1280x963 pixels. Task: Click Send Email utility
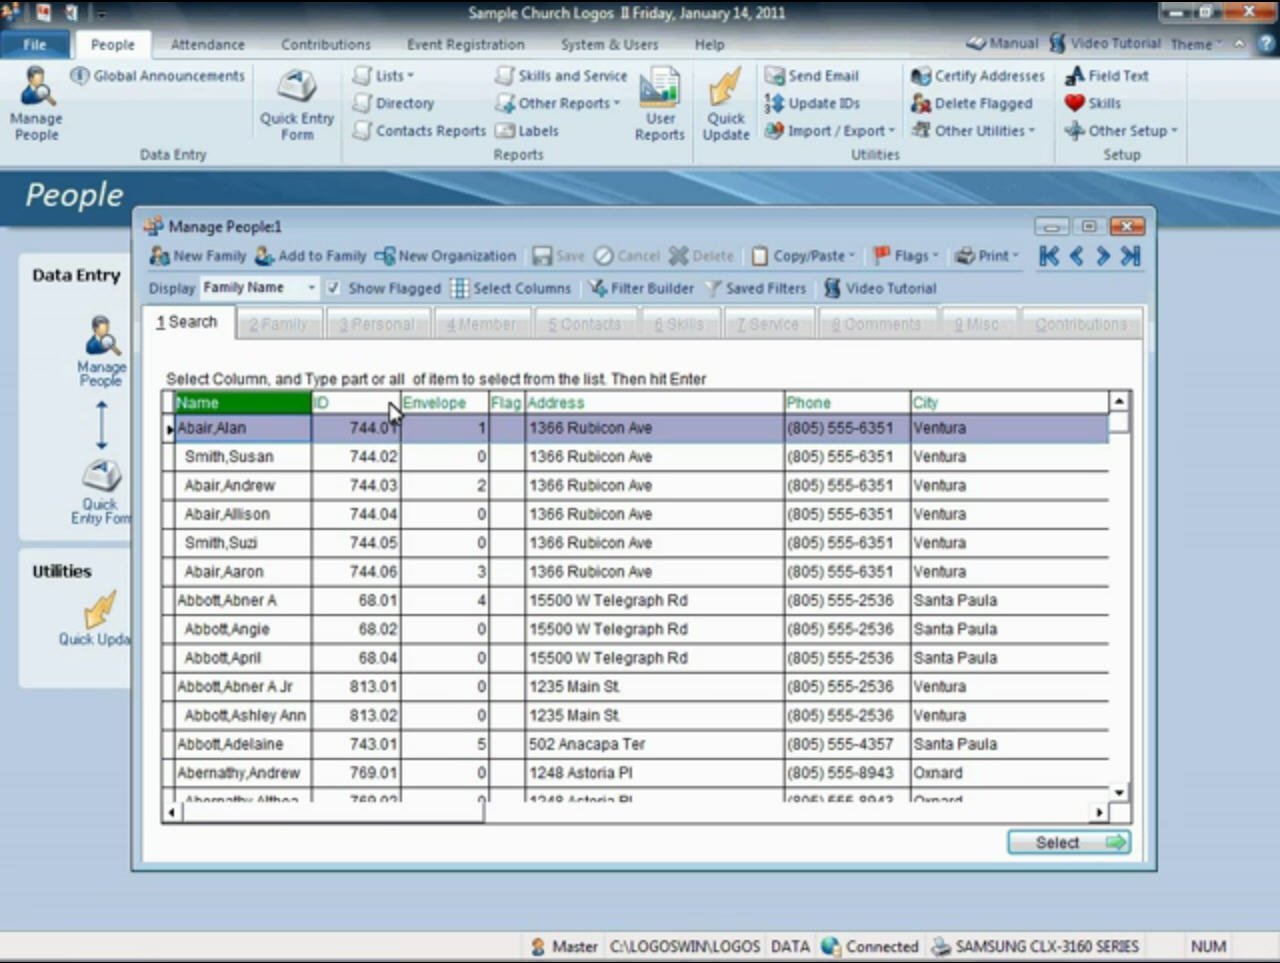click(x=812, y=76)
